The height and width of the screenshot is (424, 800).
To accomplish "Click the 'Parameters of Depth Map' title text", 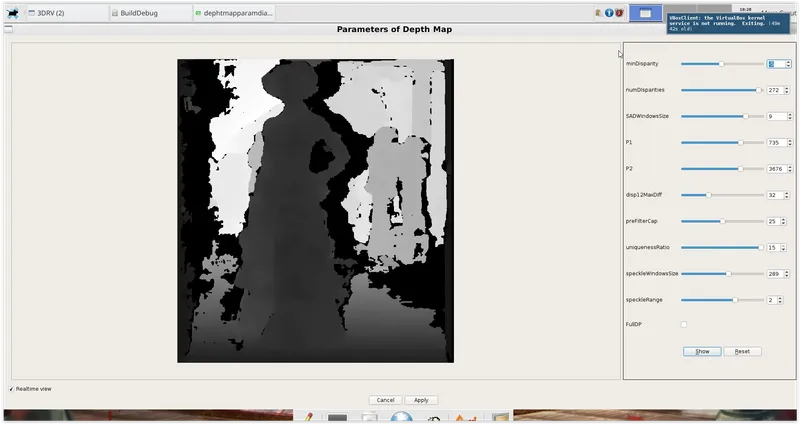I will click(x=394, y=29).
